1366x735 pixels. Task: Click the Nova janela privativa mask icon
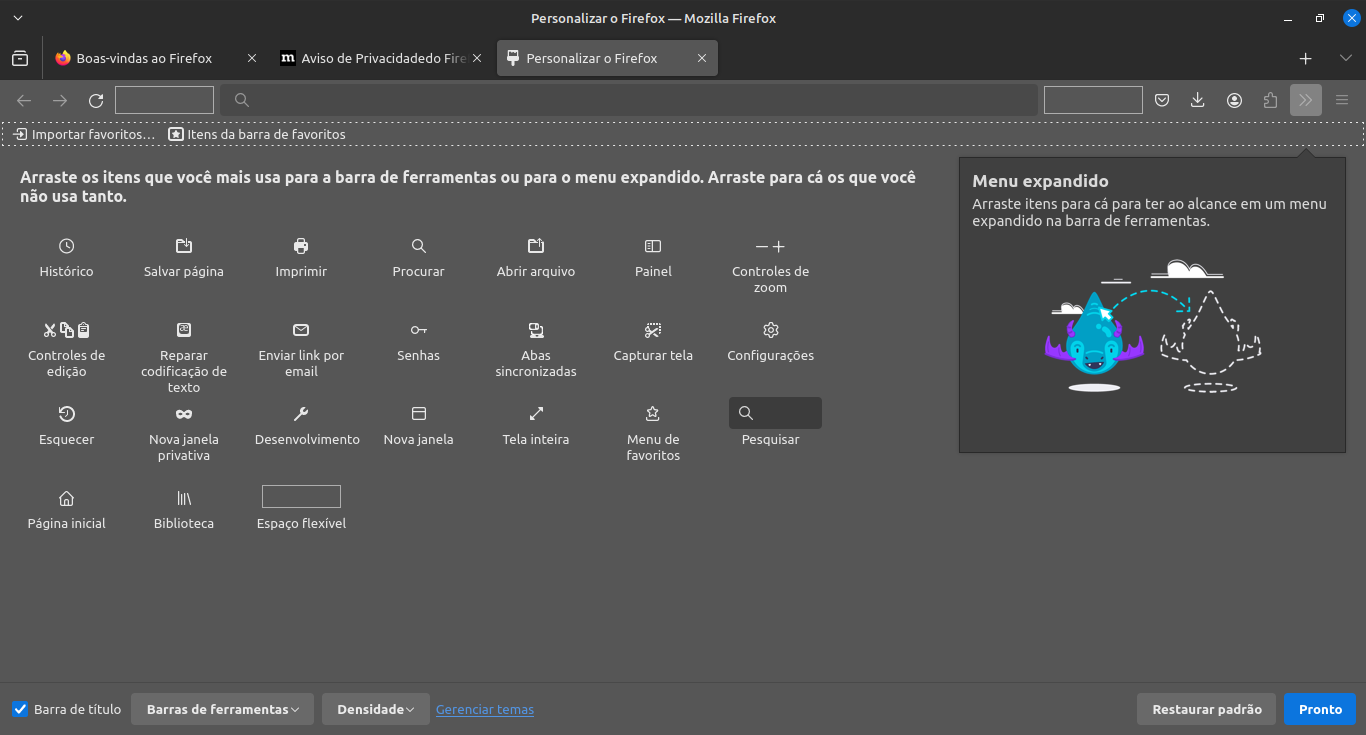[x=184, y=414]
